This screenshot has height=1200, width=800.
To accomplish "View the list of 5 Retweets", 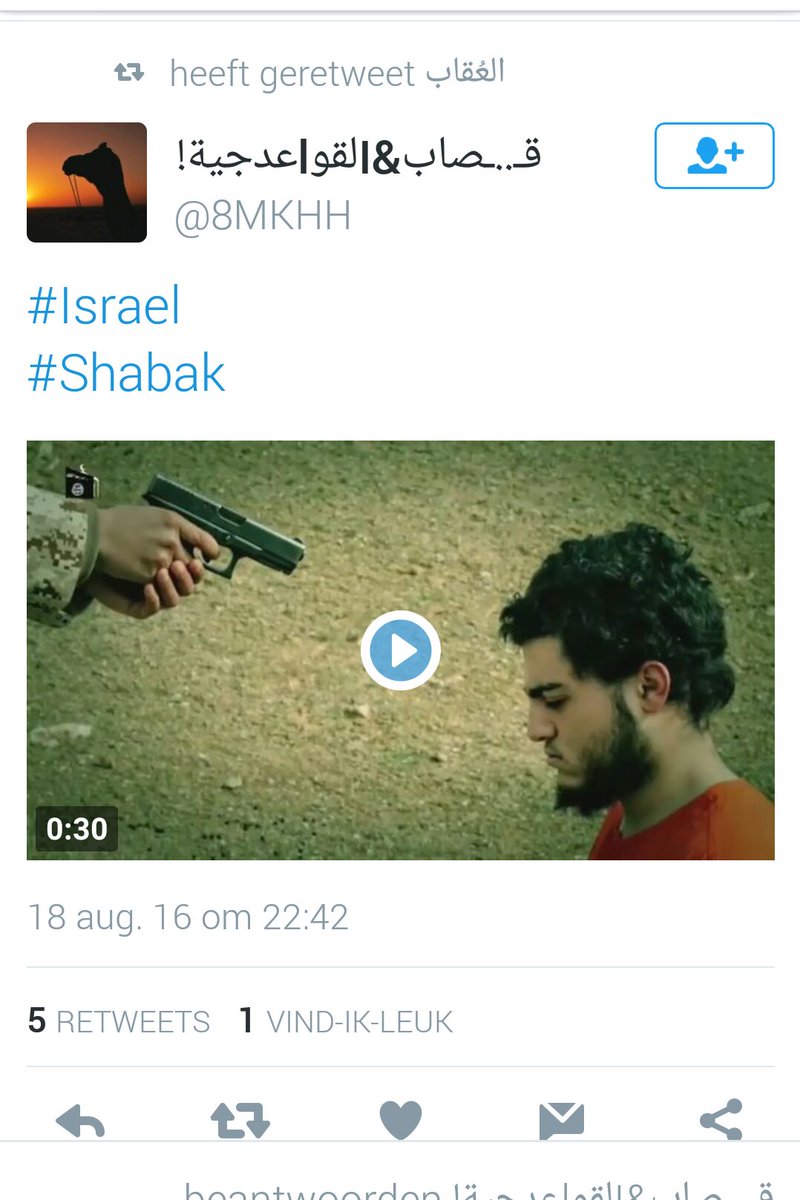I will 119,1021.
